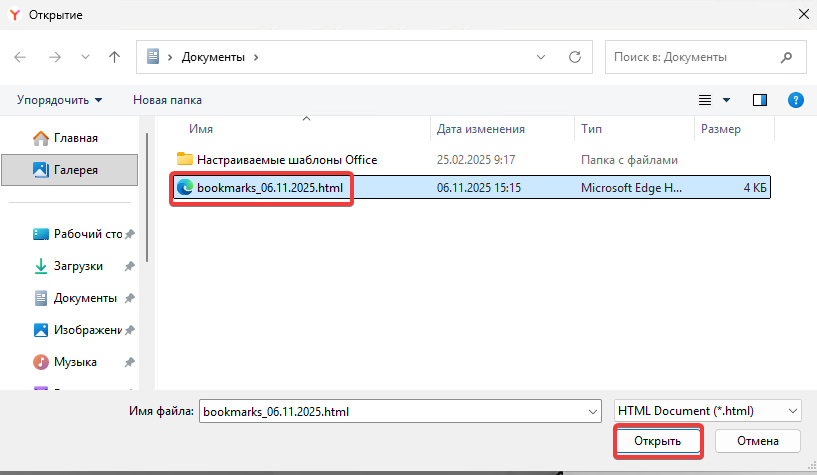Select Музыка in the navigation pane
Image resolution: width=817 pixels, height=475 pixels.
tap(75, 361)
